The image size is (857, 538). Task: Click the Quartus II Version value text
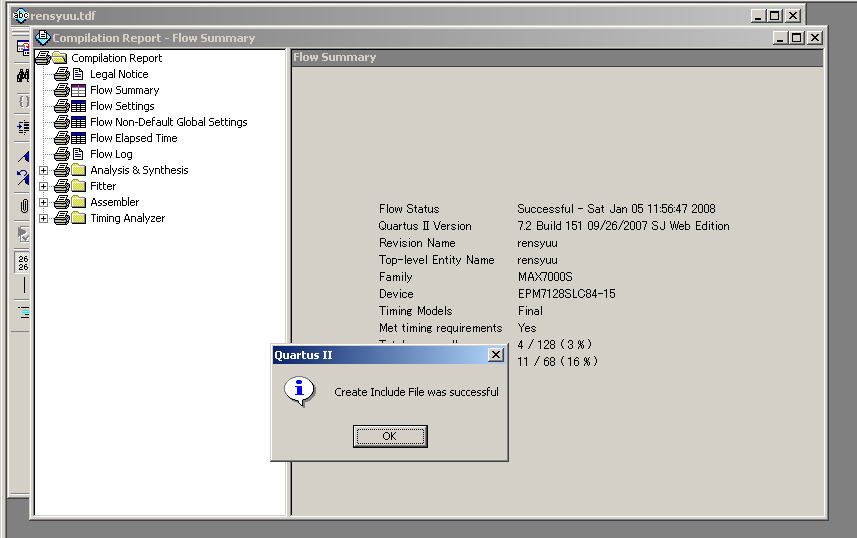point(623,226)
